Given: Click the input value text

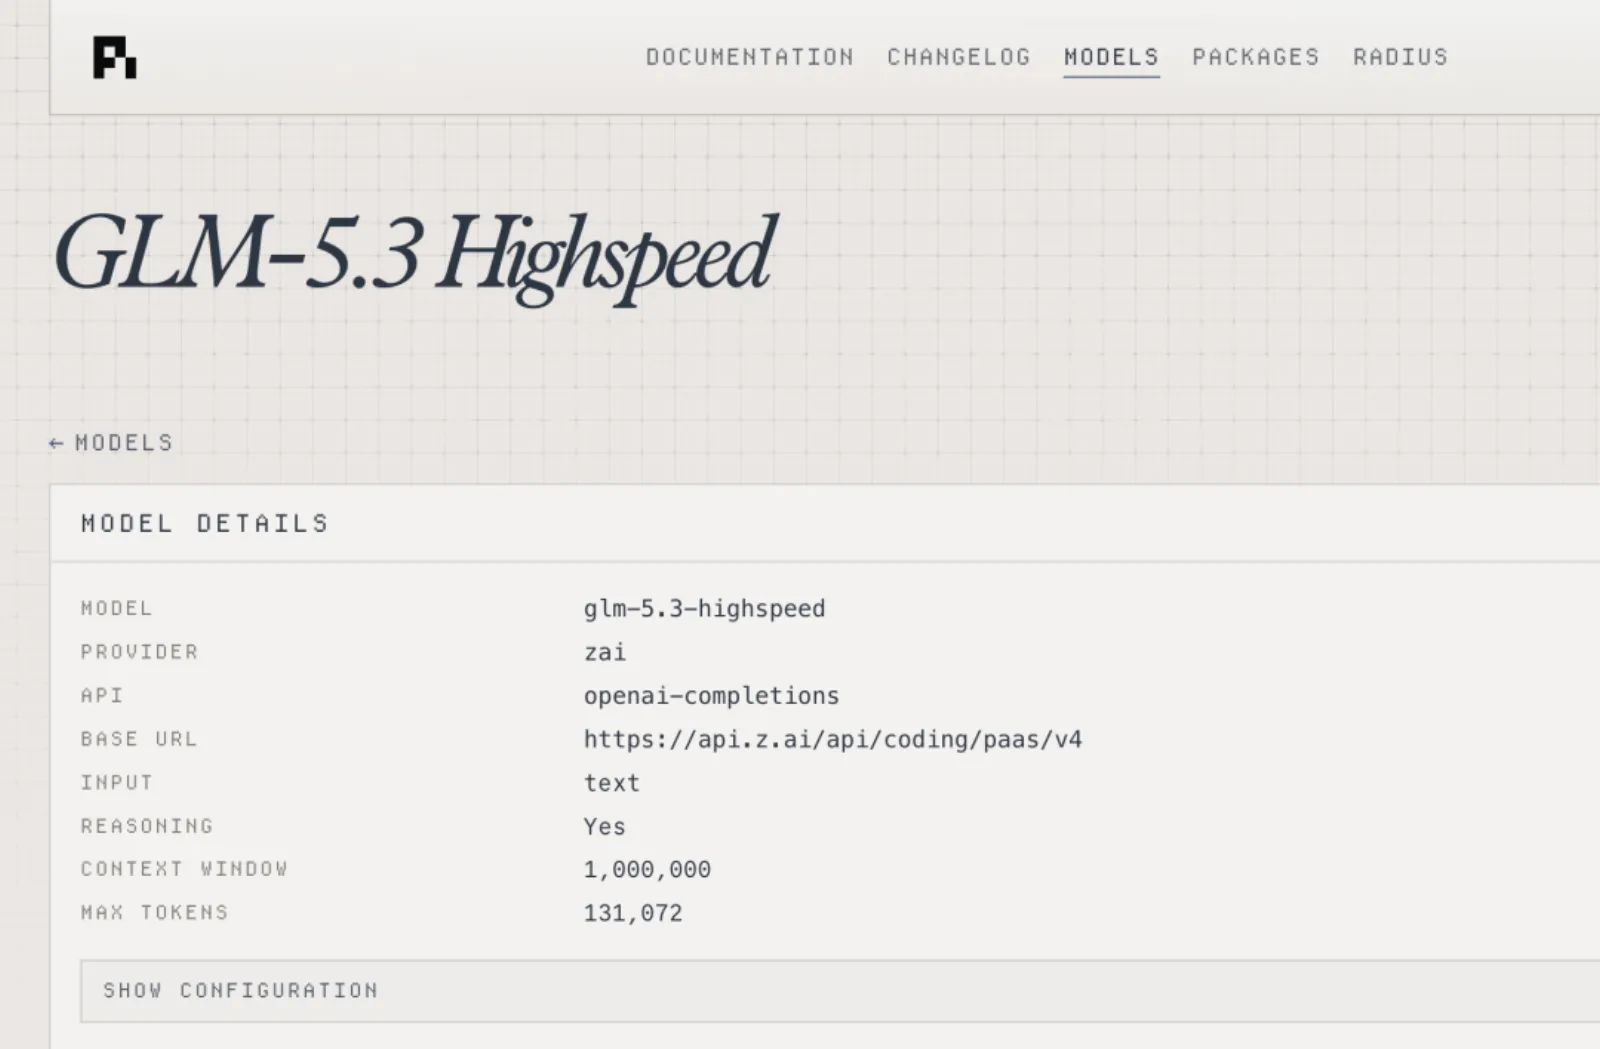Looking at the screenshot, I should coord(611,783).
